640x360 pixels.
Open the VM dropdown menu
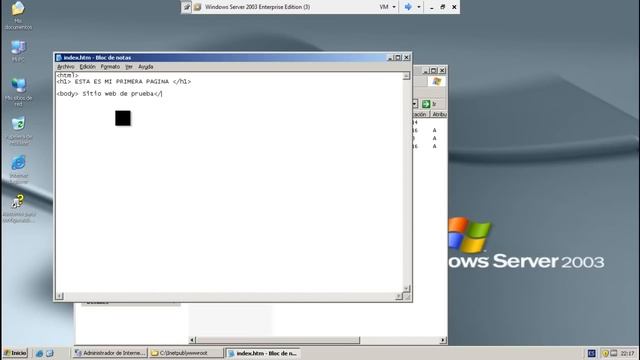pyautogui.click(x=388, y=7)
